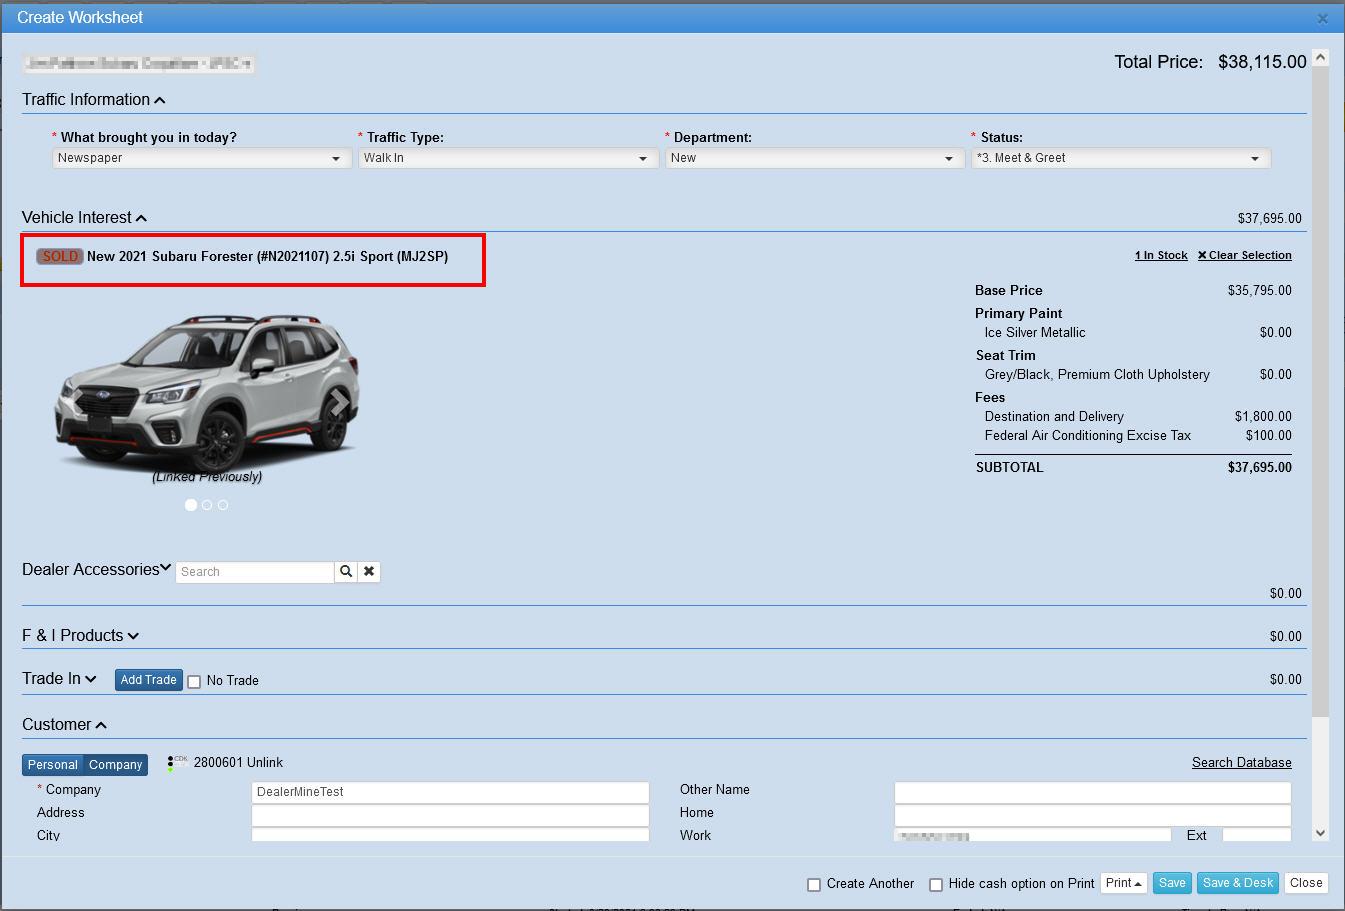Show the previous vehicle image arrow
Screen dimensions: 1345x911
(x=75, y=402)
